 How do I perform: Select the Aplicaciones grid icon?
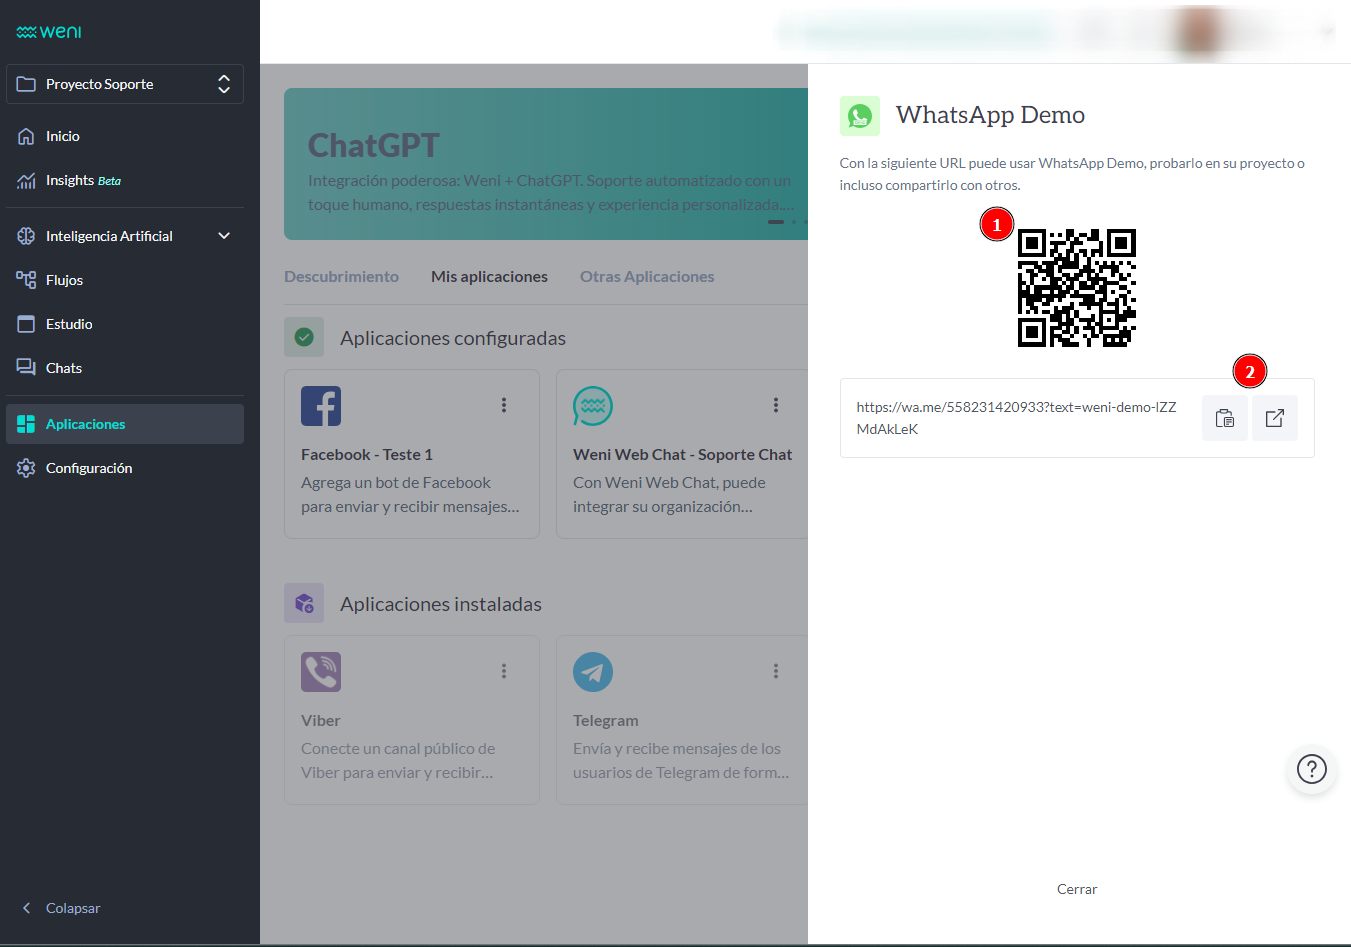click(25, 423)
